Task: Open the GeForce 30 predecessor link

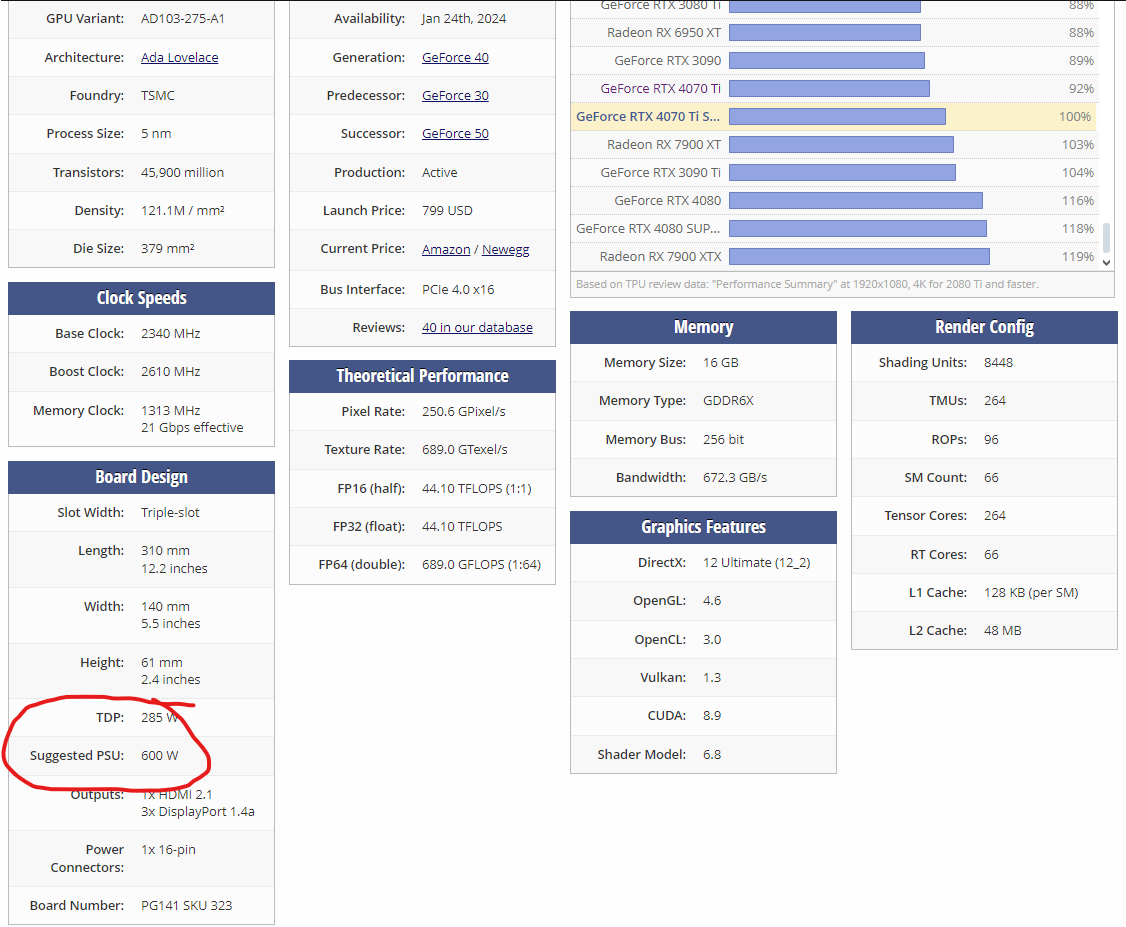Action: click(x=455, y=96)
